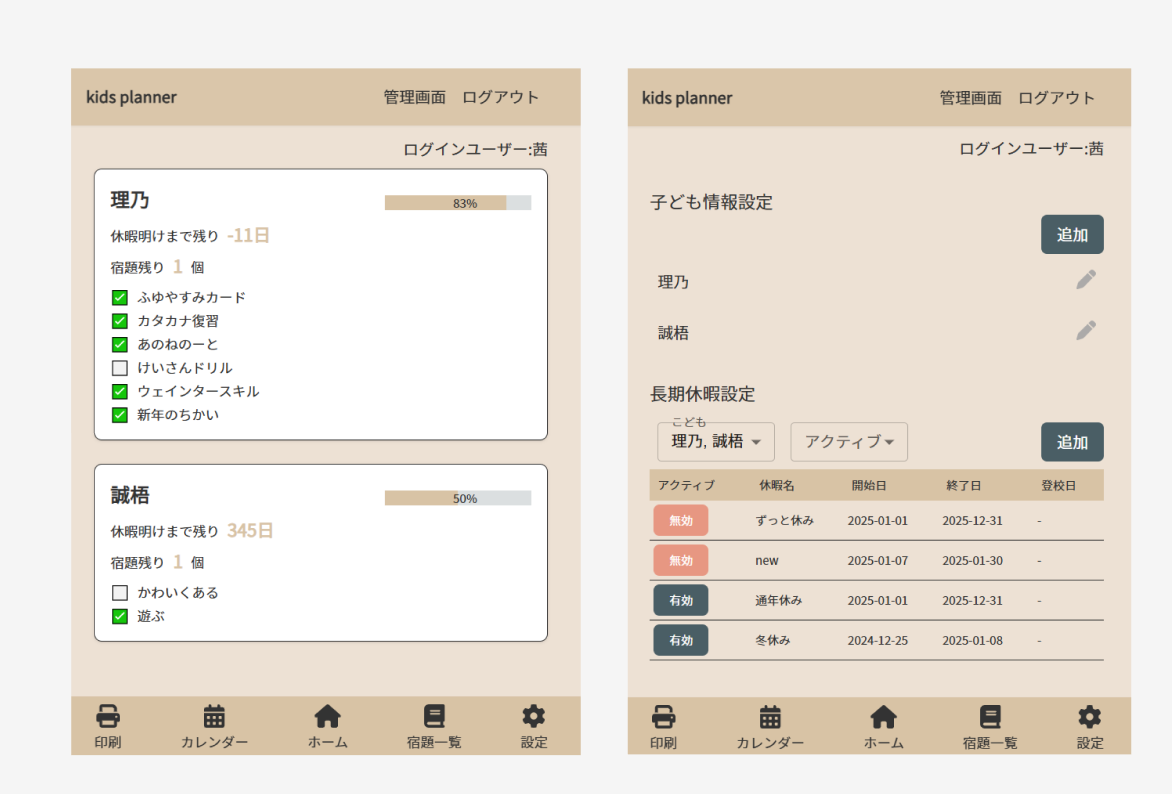Select the 冬休み row's vacation name
The image size is (1172, 794).
click(773, 640)
